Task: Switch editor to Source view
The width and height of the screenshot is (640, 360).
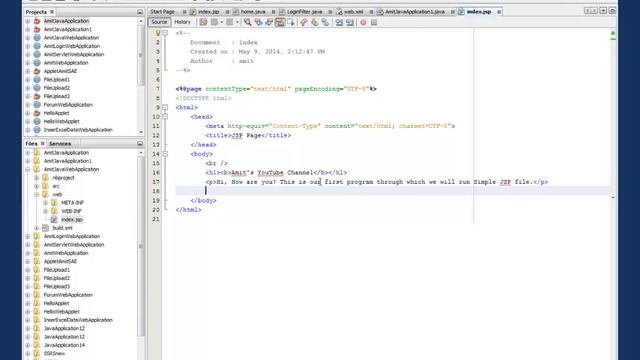Action: point(159,22)
